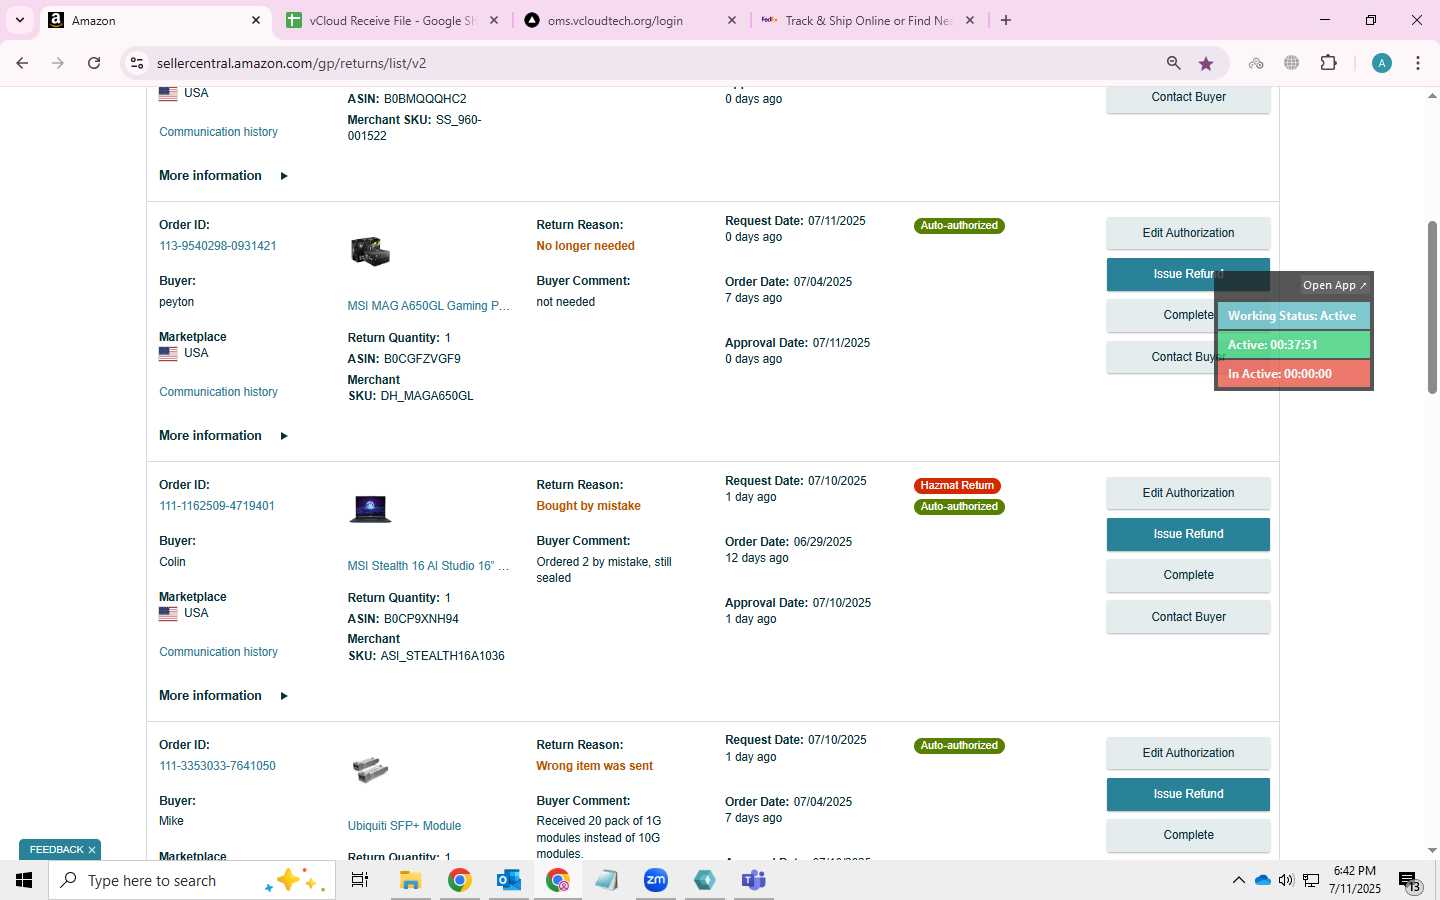Expand More information for Colin's order
This screenshot has width=1440, height=900.
pyautogui.click(x=223, y=696)
